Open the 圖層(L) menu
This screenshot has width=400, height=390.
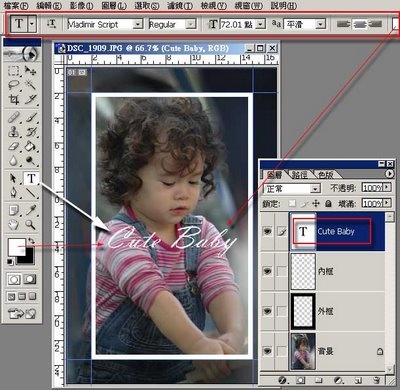point(114,5)
